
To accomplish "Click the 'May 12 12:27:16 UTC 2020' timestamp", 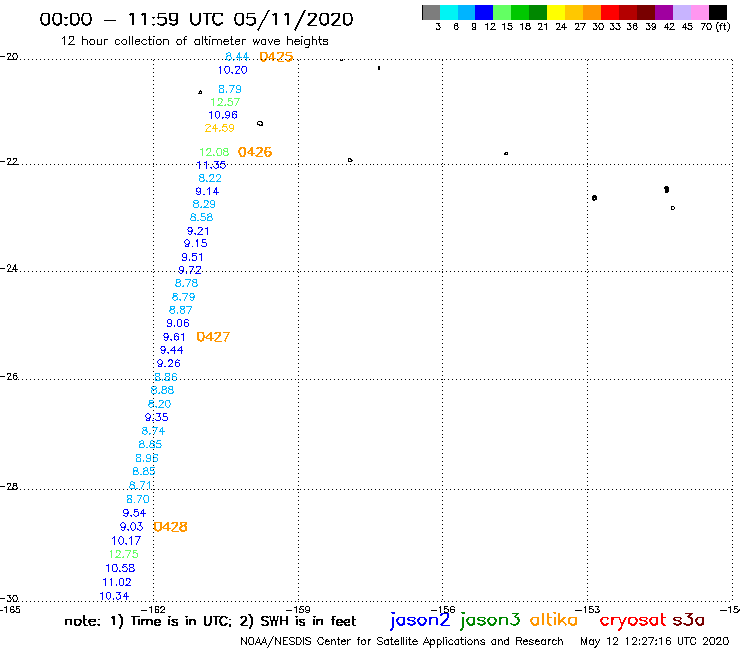I will [x=655, y=642].
